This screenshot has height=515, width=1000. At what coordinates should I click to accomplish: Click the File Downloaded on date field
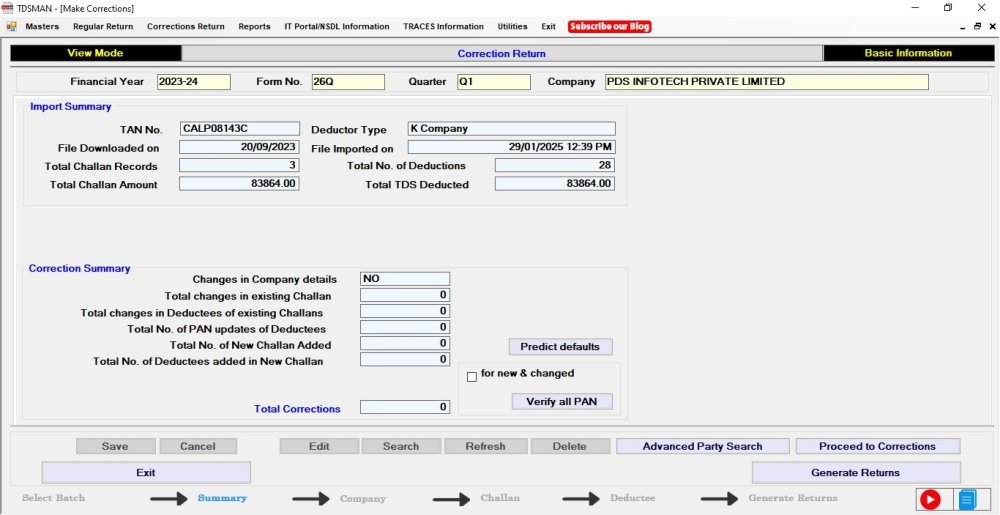click(239, 147)
